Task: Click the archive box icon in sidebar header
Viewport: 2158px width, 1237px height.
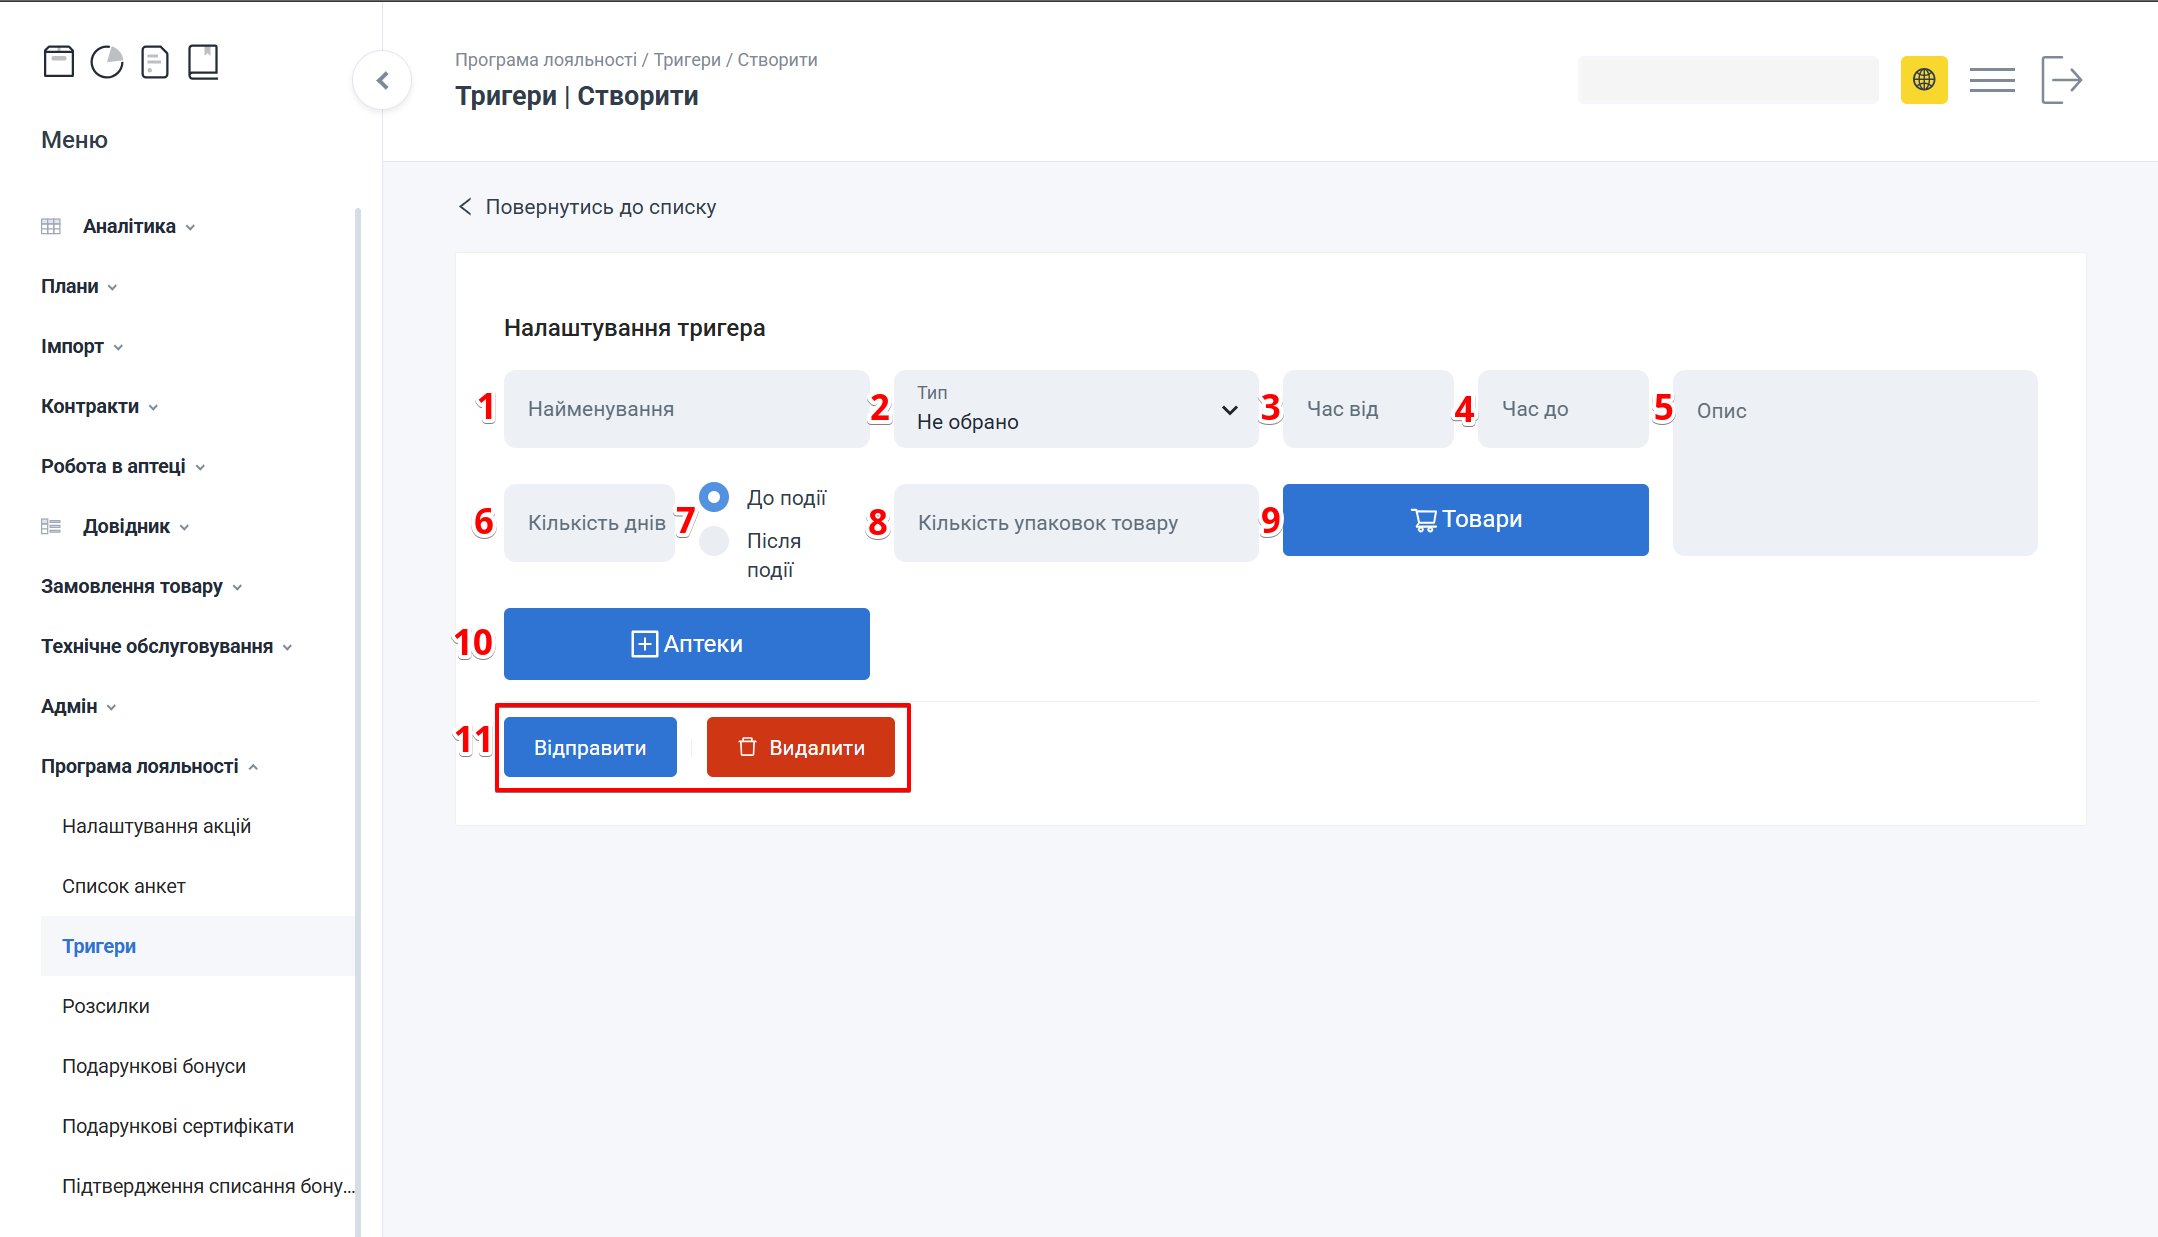Action: point(59,62)
